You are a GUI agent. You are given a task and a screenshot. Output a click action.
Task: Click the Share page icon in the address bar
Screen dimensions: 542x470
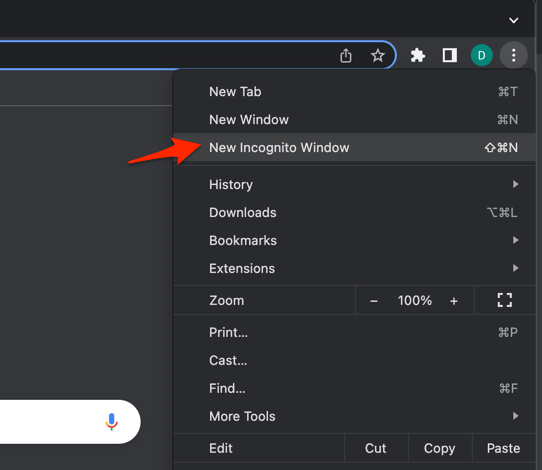pyautogui.click(x=346, y=55)
